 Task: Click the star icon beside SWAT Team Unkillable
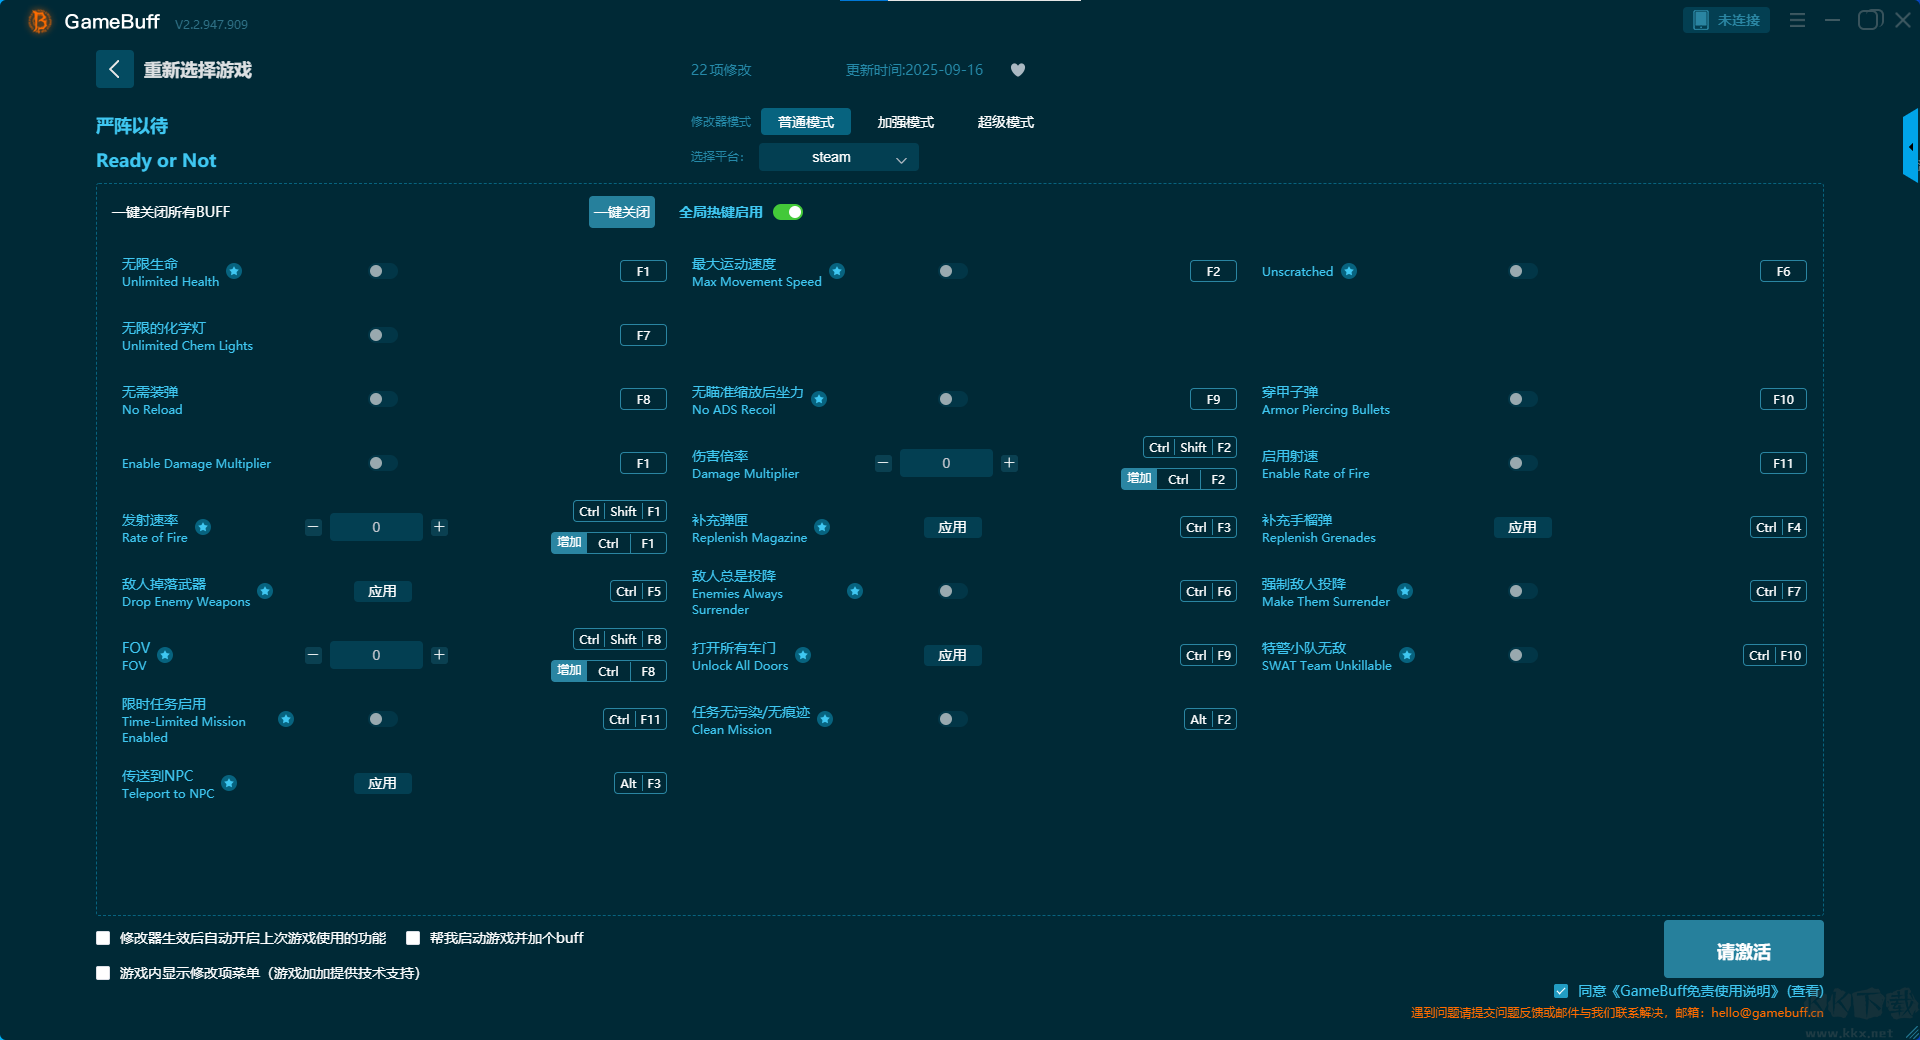[1407, 655]
